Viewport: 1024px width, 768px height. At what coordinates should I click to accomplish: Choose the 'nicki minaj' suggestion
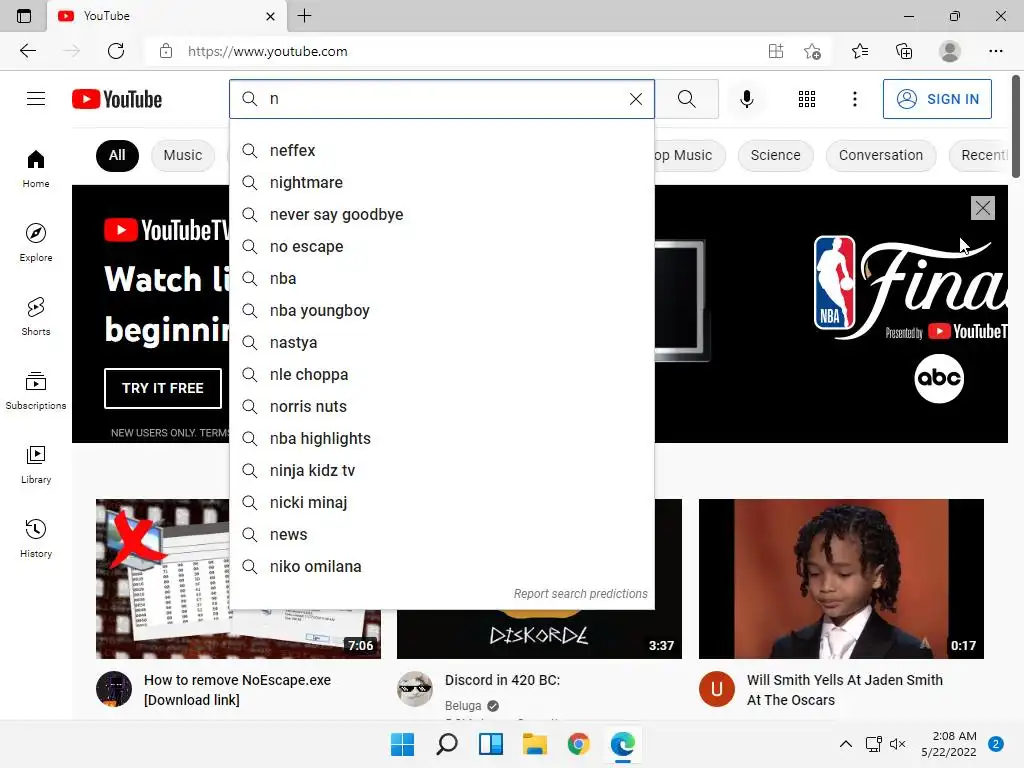[441, 502]
